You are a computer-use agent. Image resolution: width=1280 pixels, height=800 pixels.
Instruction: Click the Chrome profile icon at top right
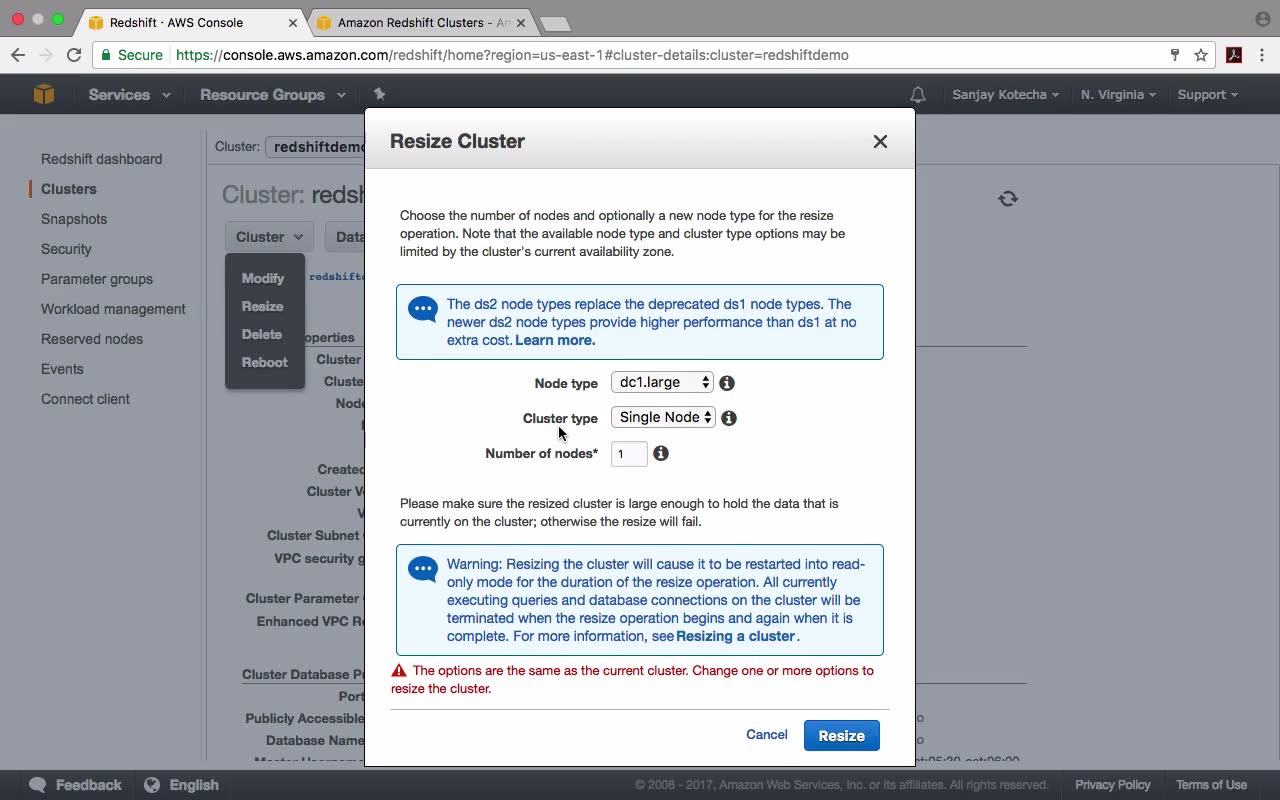click(x=1262, y=19)
